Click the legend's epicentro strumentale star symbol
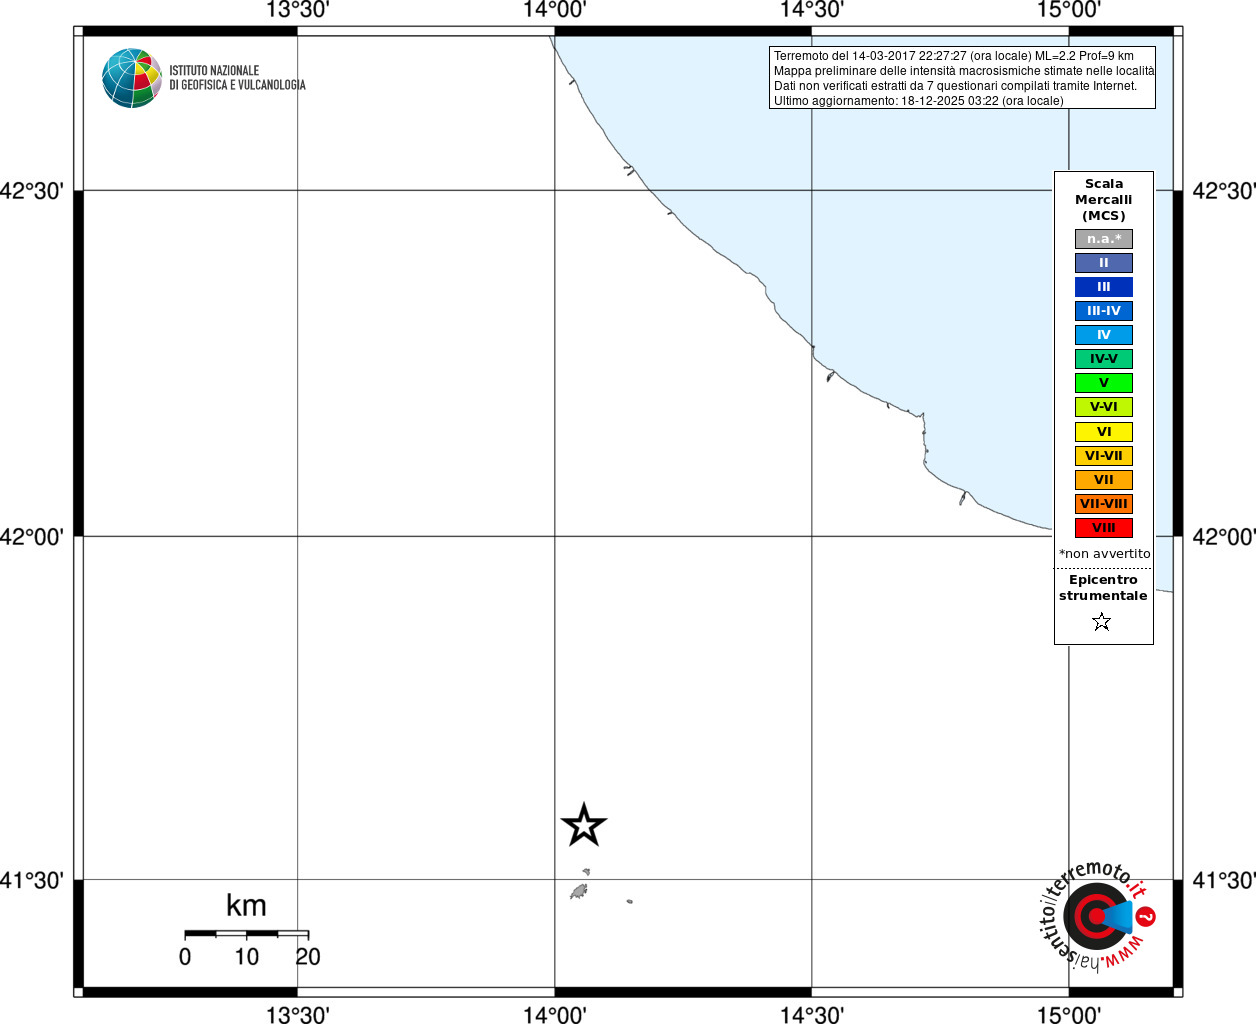The width and height of the screenshot is (1256, 1024). 1102,622
